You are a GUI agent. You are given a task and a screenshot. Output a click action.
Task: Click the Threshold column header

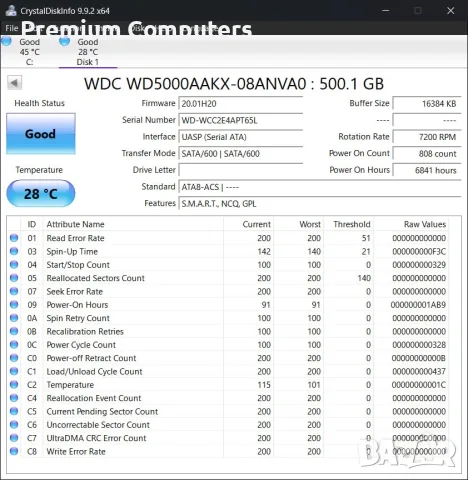tap(348, 224)
